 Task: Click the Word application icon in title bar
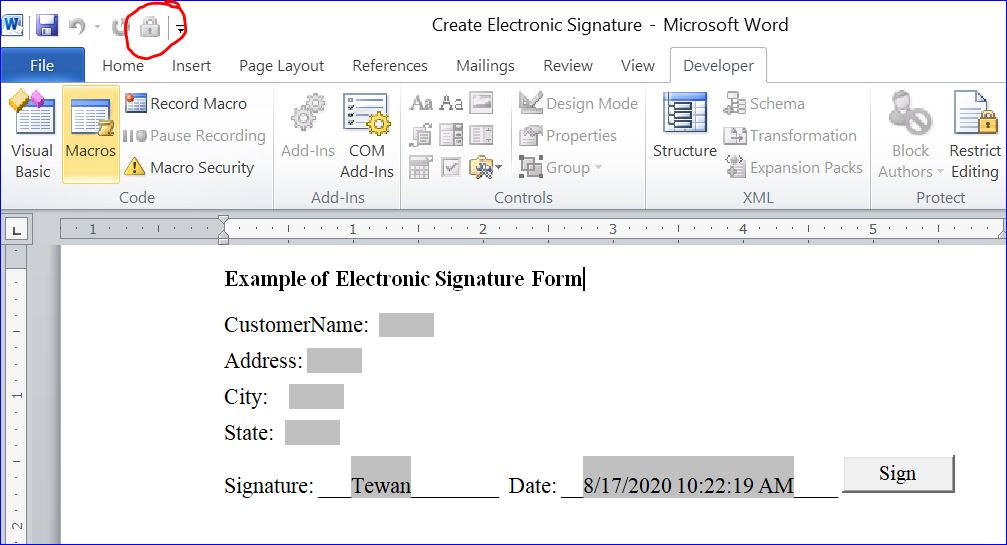pos(13,26)
